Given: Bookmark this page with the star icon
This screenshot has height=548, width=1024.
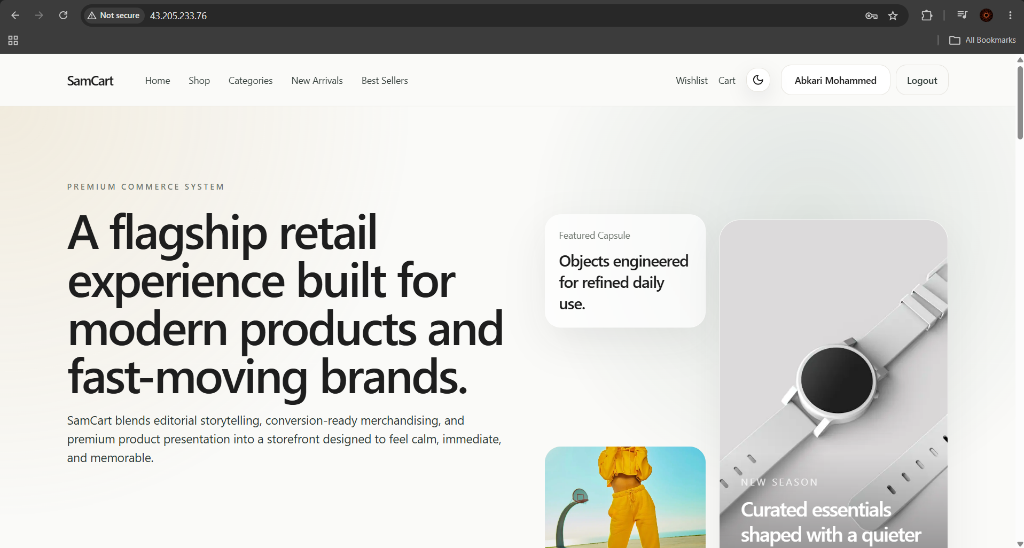Looking at the screenshot, I should point(893,16).
